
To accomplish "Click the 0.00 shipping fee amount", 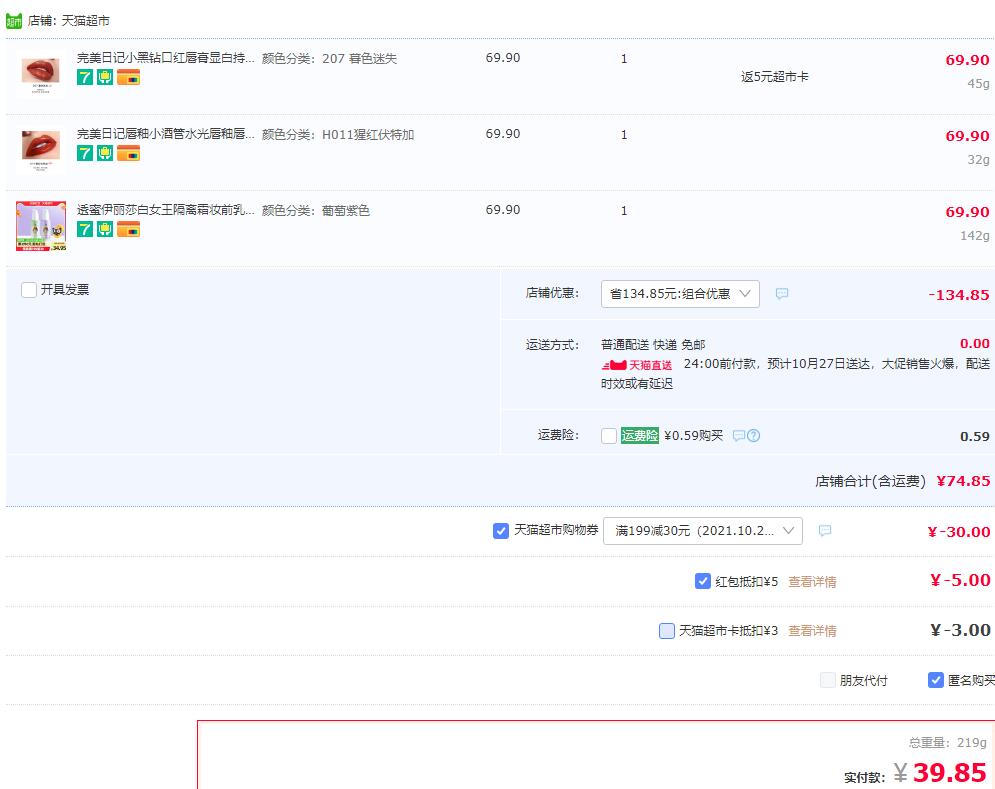I will (x=975, y=343).
